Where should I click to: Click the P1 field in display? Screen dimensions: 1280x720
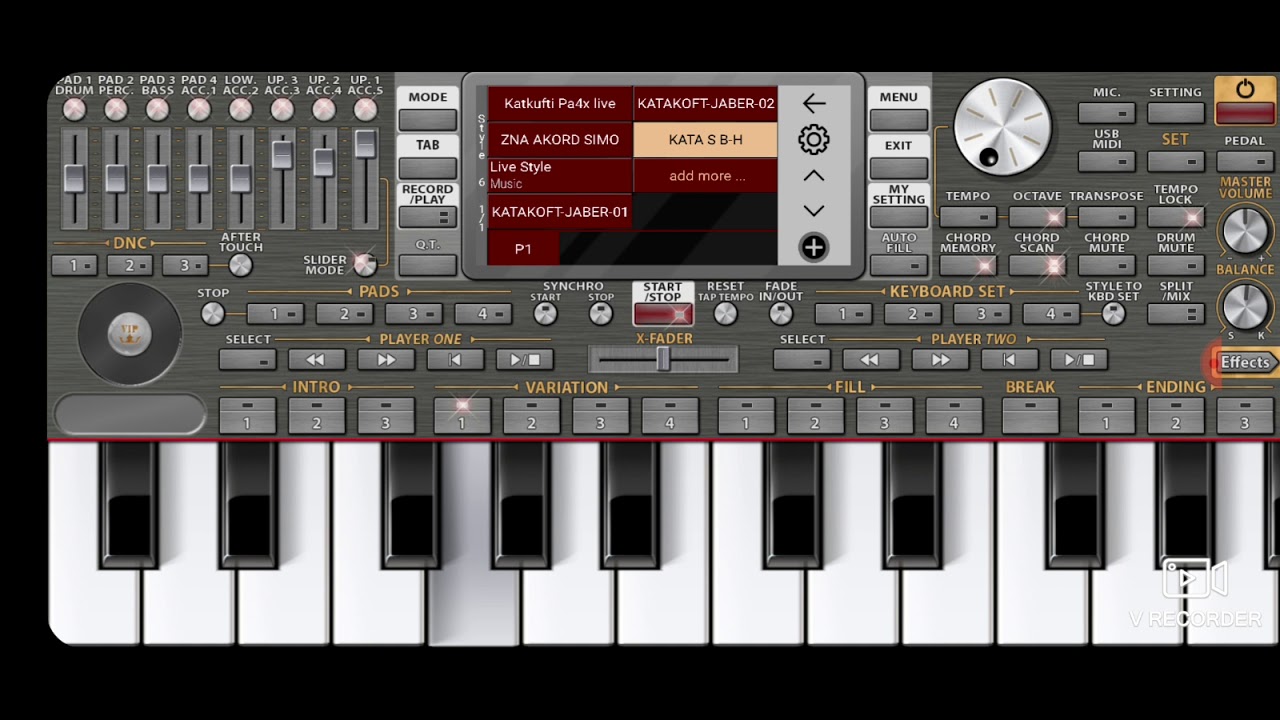(523, 249)
